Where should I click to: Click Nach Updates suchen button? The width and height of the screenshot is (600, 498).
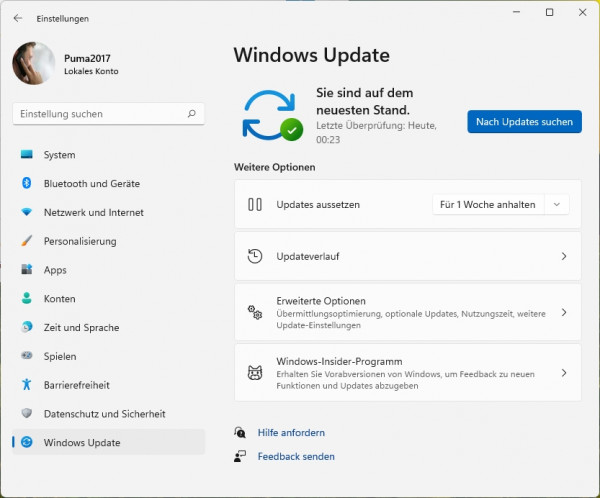(x=524, y=122)
